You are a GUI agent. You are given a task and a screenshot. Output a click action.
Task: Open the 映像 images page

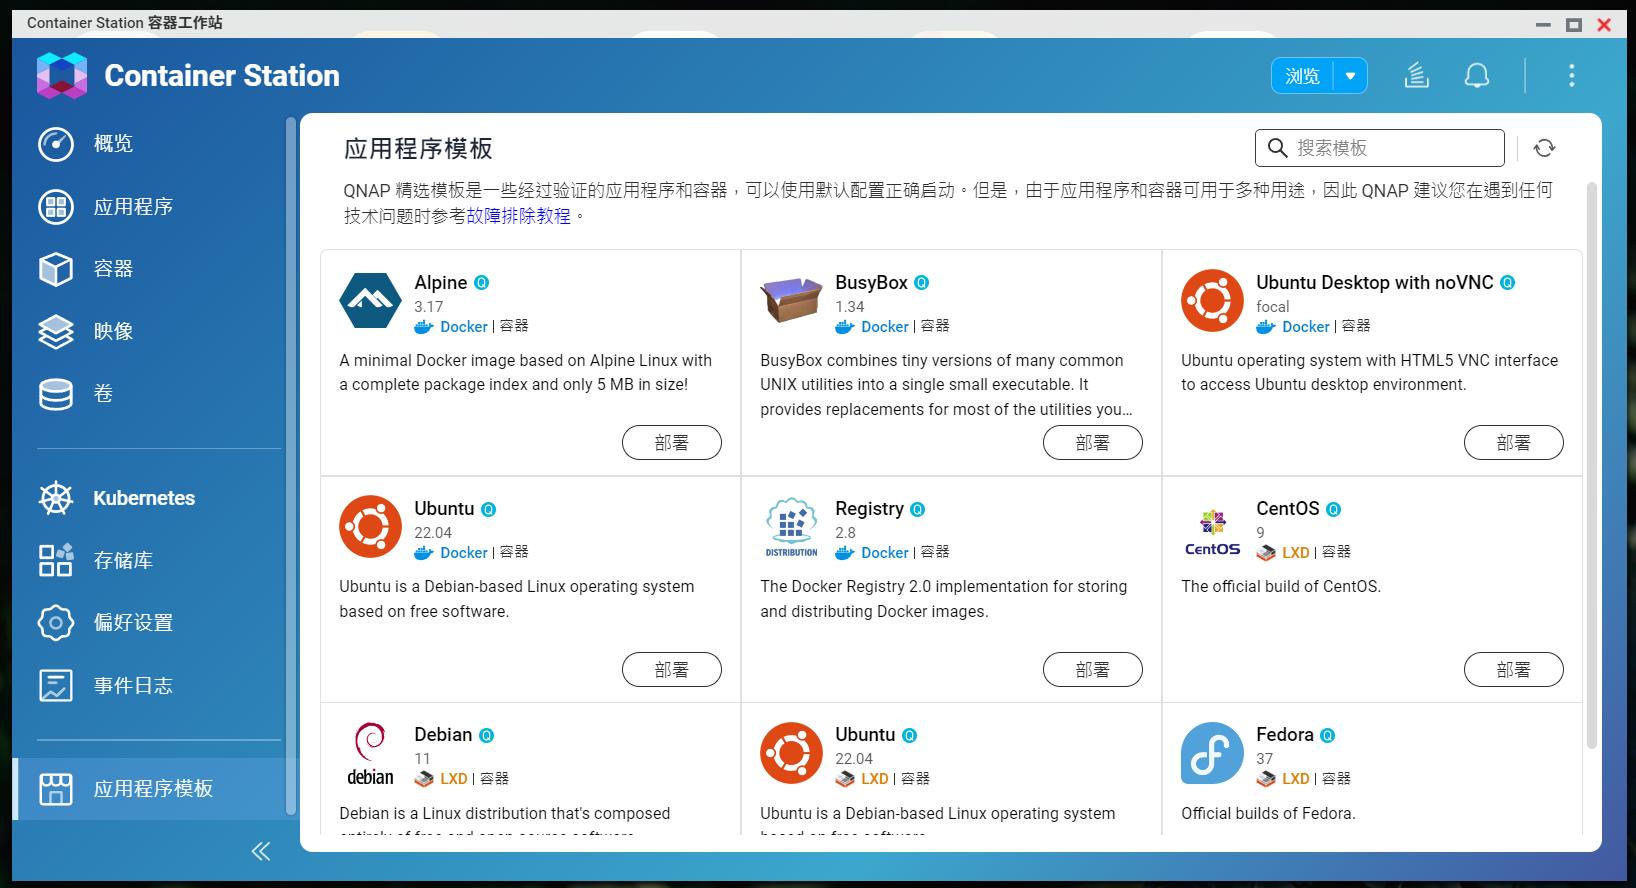coord(113,331)
